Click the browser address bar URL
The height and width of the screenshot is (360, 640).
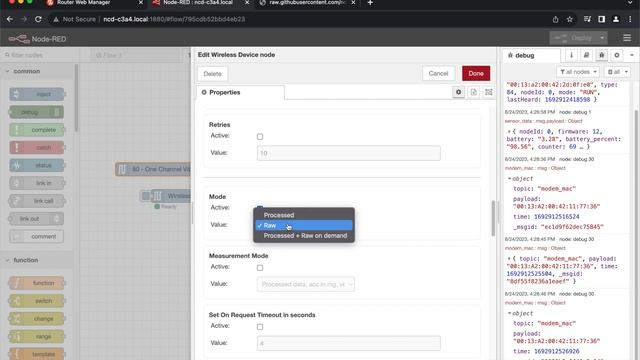174,19
